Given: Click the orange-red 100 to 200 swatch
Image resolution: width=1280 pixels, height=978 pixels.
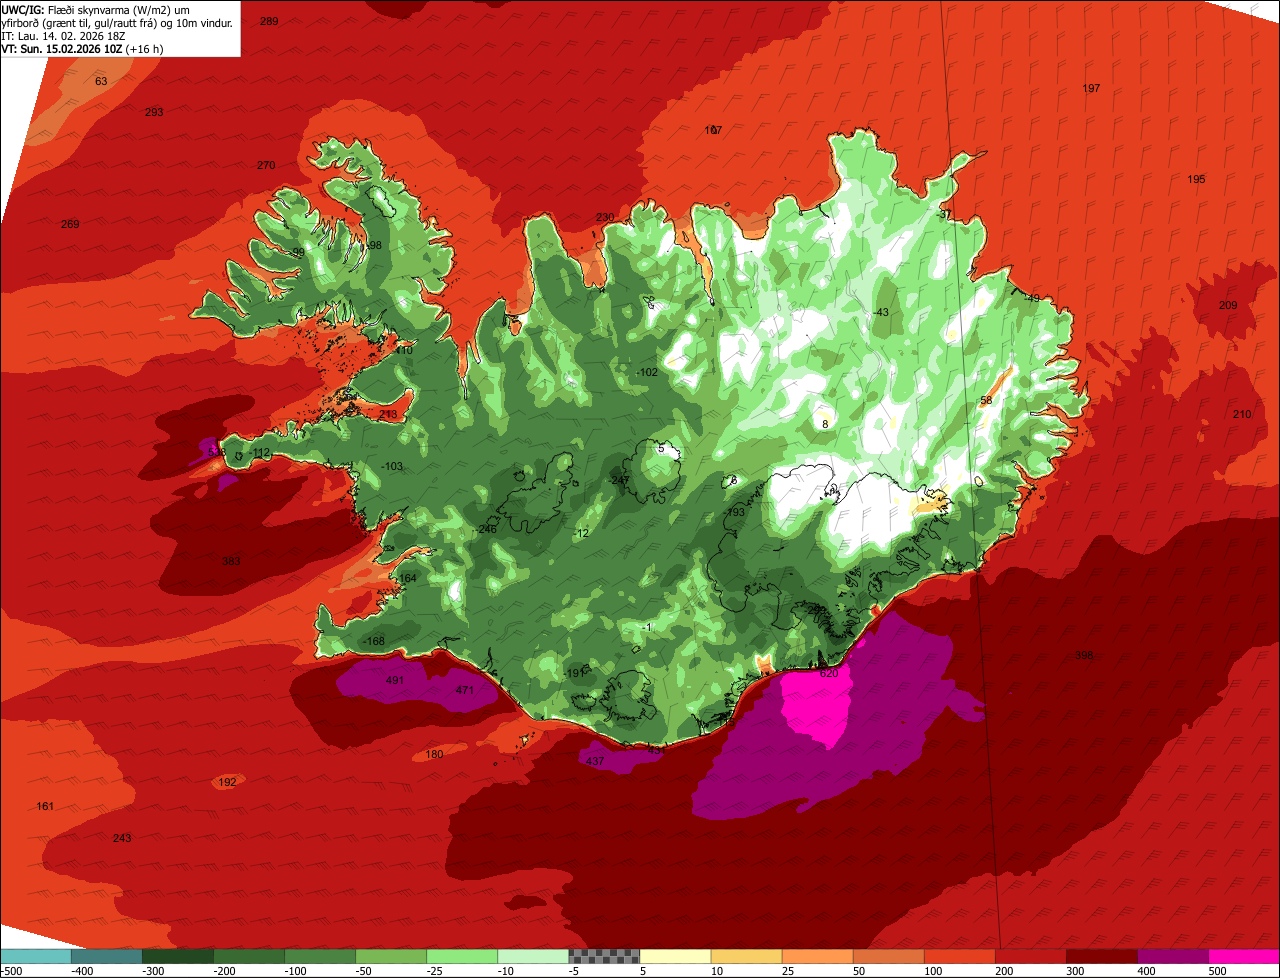Looking at the screenshot, I should pyautogui.click(x=959, y=955).
